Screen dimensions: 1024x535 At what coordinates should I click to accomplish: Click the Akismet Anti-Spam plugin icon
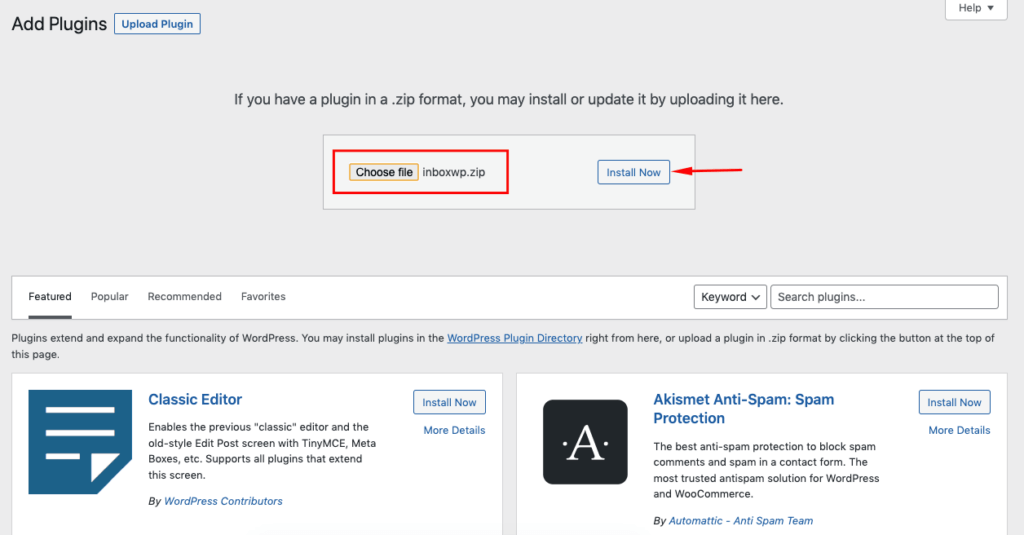click(x=585, y=441)
